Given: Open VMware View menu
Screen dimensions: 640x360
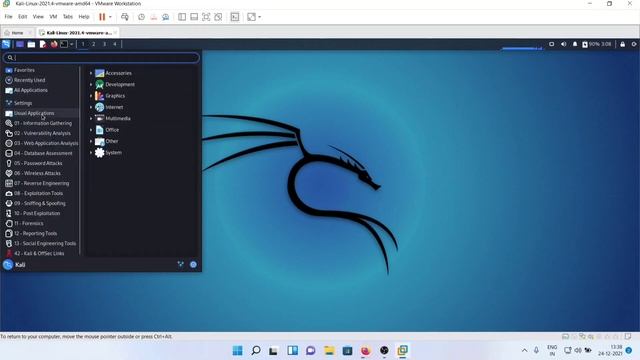Looking at the screenshot, I should [x=38, y=17].
